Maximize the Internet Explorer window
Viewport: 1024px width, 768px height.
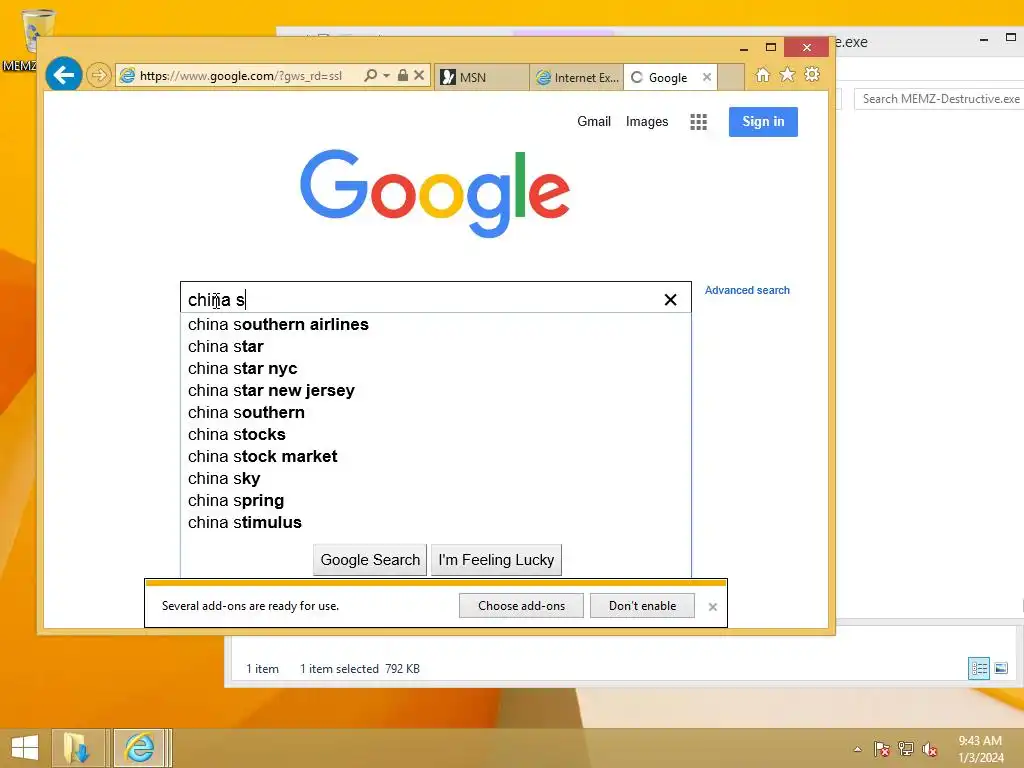(x=771, y=48)
